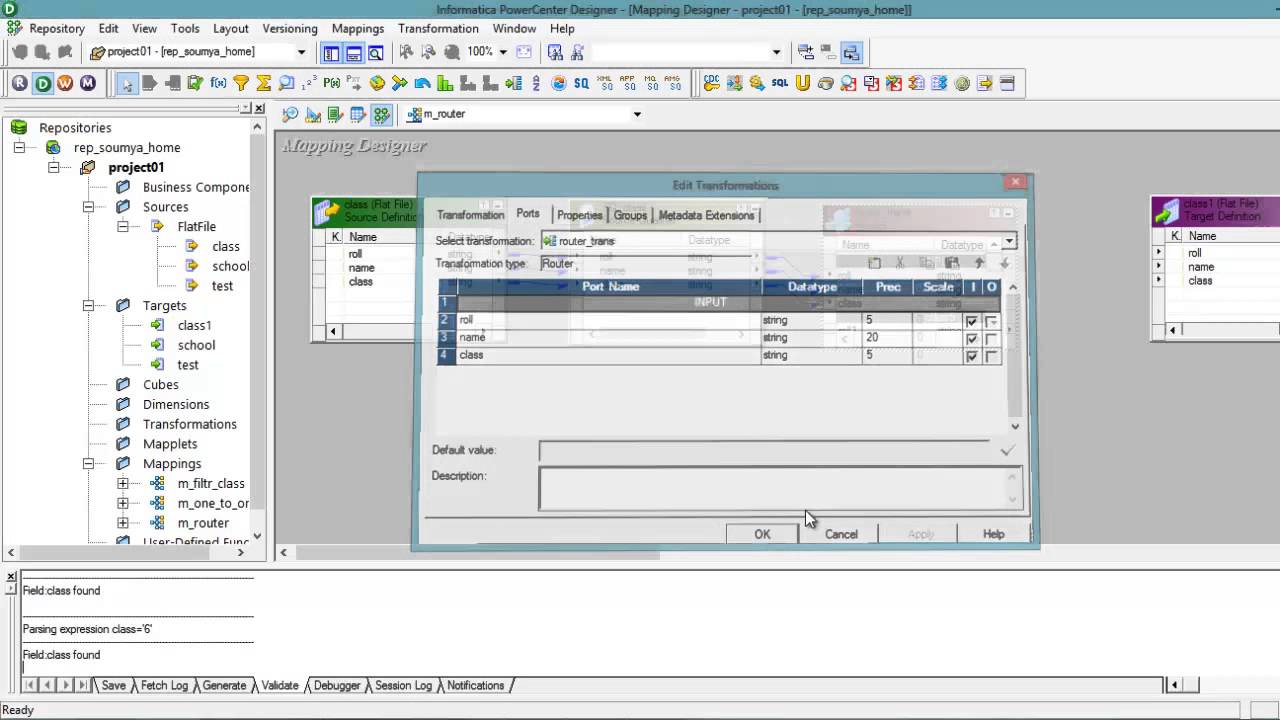The width and height of the screenshot is (1280, 720).
Task: Choose the Source Qualifier SQ icon
Action: click(581, 83)
